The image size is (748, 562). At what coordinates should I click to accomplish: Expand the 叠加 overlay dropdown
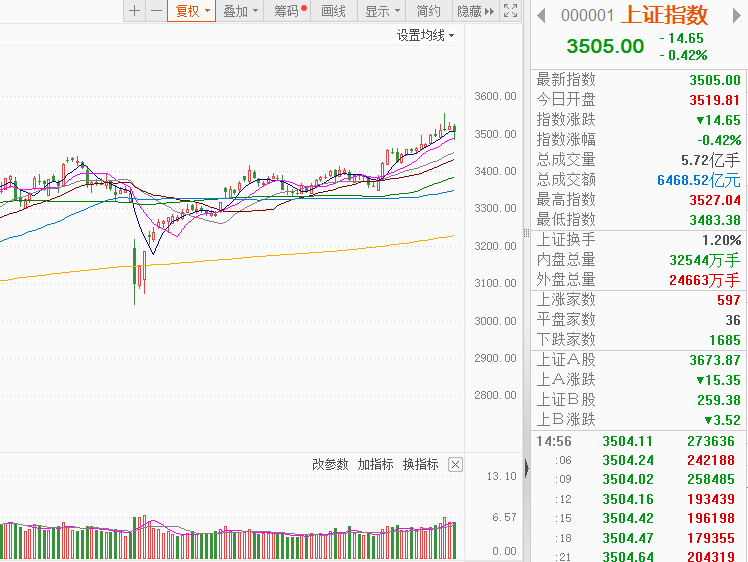(x=241, y=11)
